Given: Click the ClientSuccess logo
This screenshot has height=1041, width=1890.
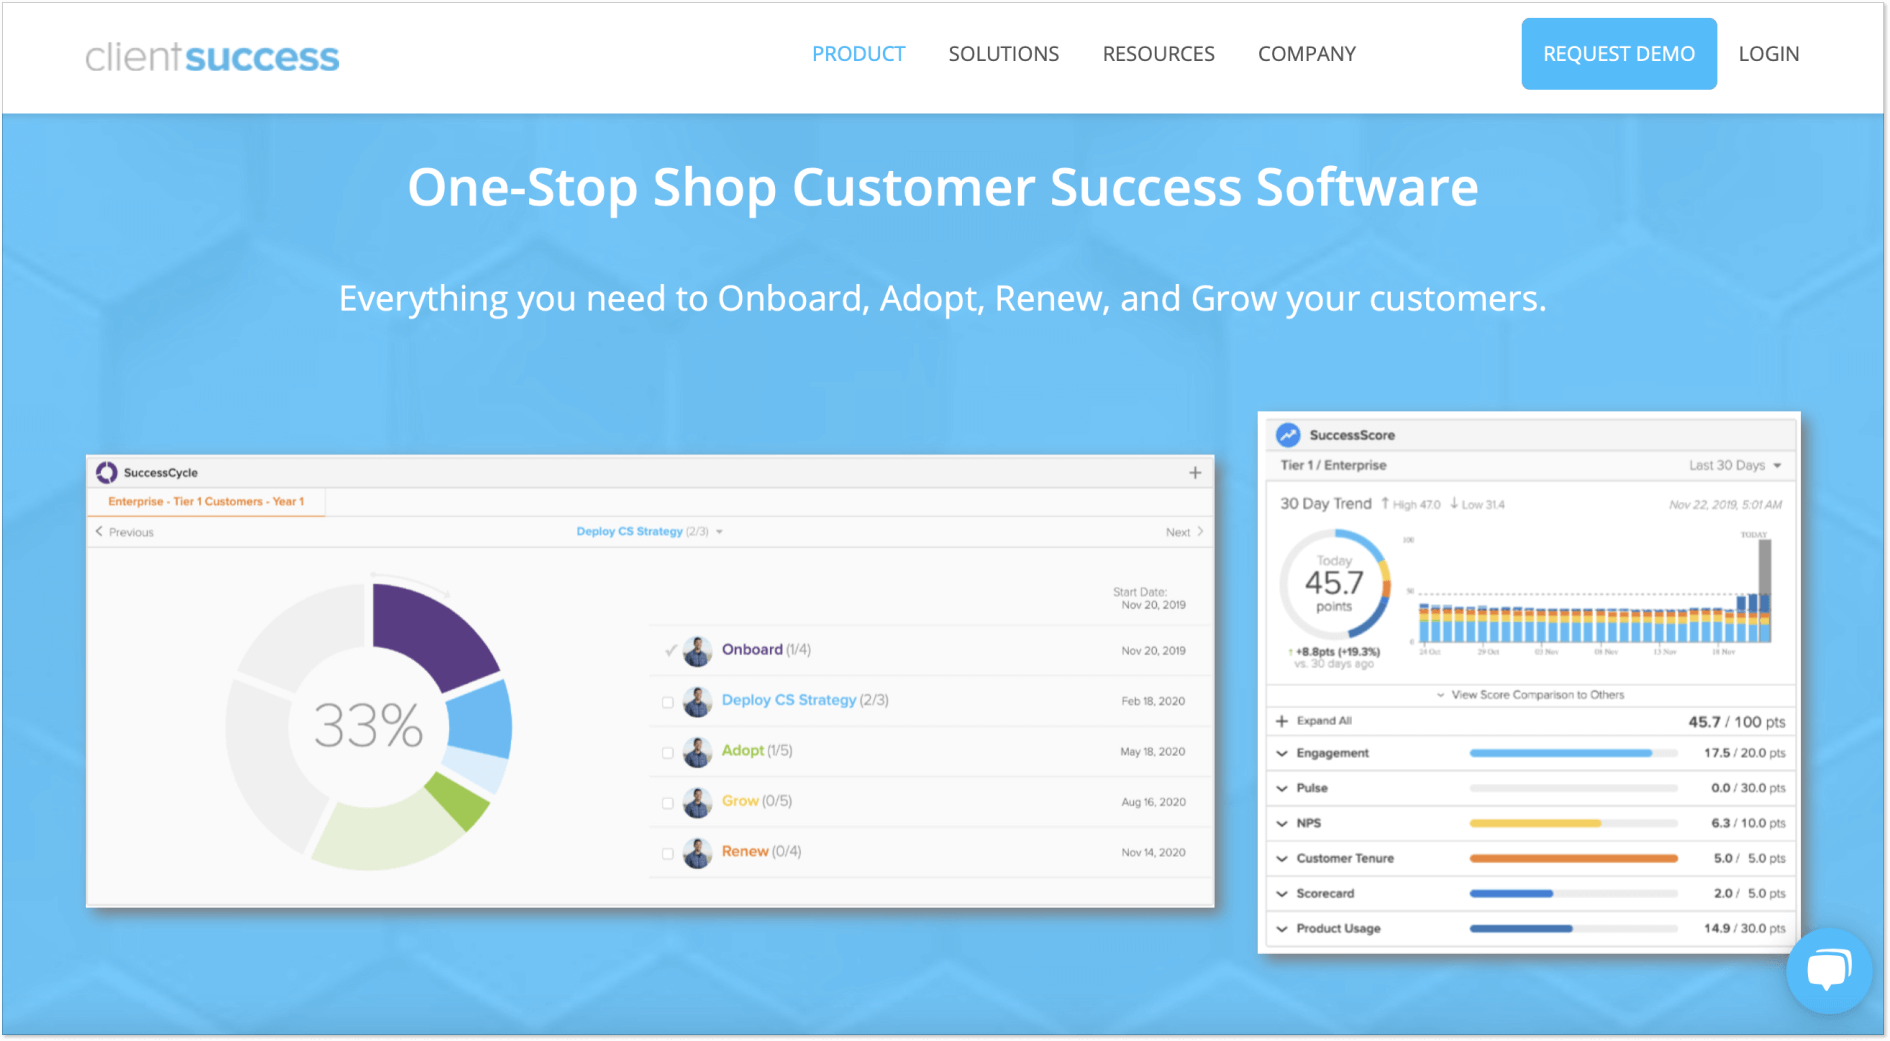Looking at the screenshot, I should (x=212, y=57).
